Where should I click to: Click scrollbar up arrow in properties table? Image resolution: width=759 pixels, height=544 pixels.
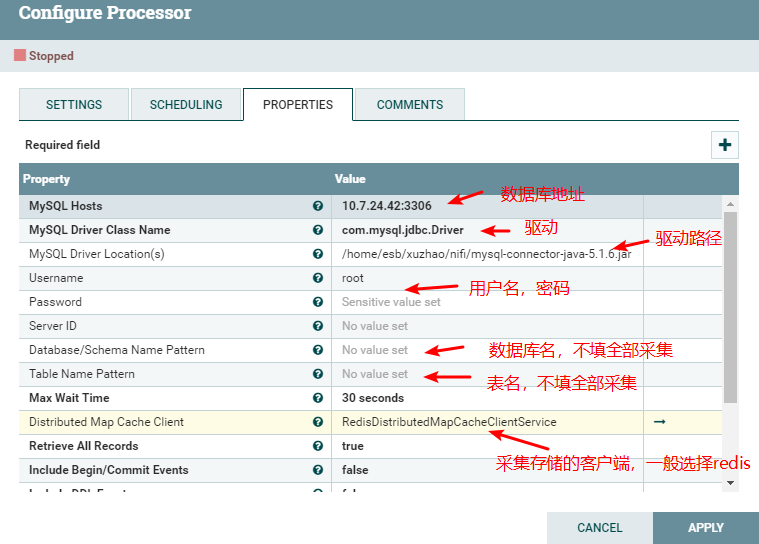pos(730,204)
